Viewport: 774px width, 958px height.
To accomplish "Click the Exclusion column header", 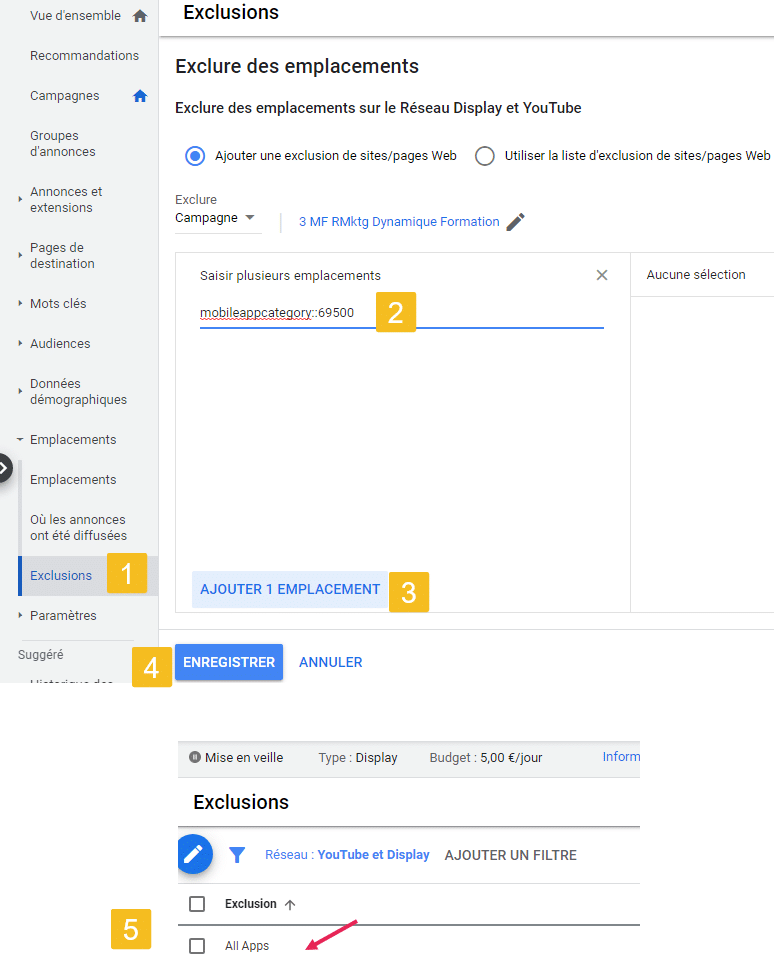I will 250,904.
